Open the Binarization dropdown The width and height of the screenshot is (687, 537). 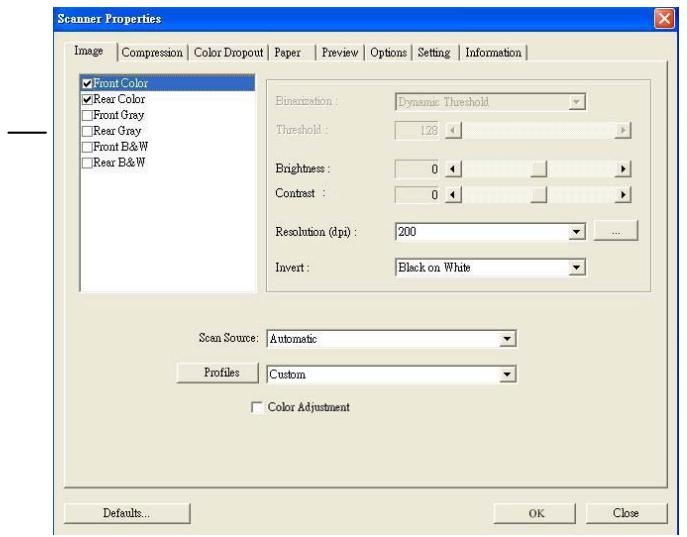577,102
